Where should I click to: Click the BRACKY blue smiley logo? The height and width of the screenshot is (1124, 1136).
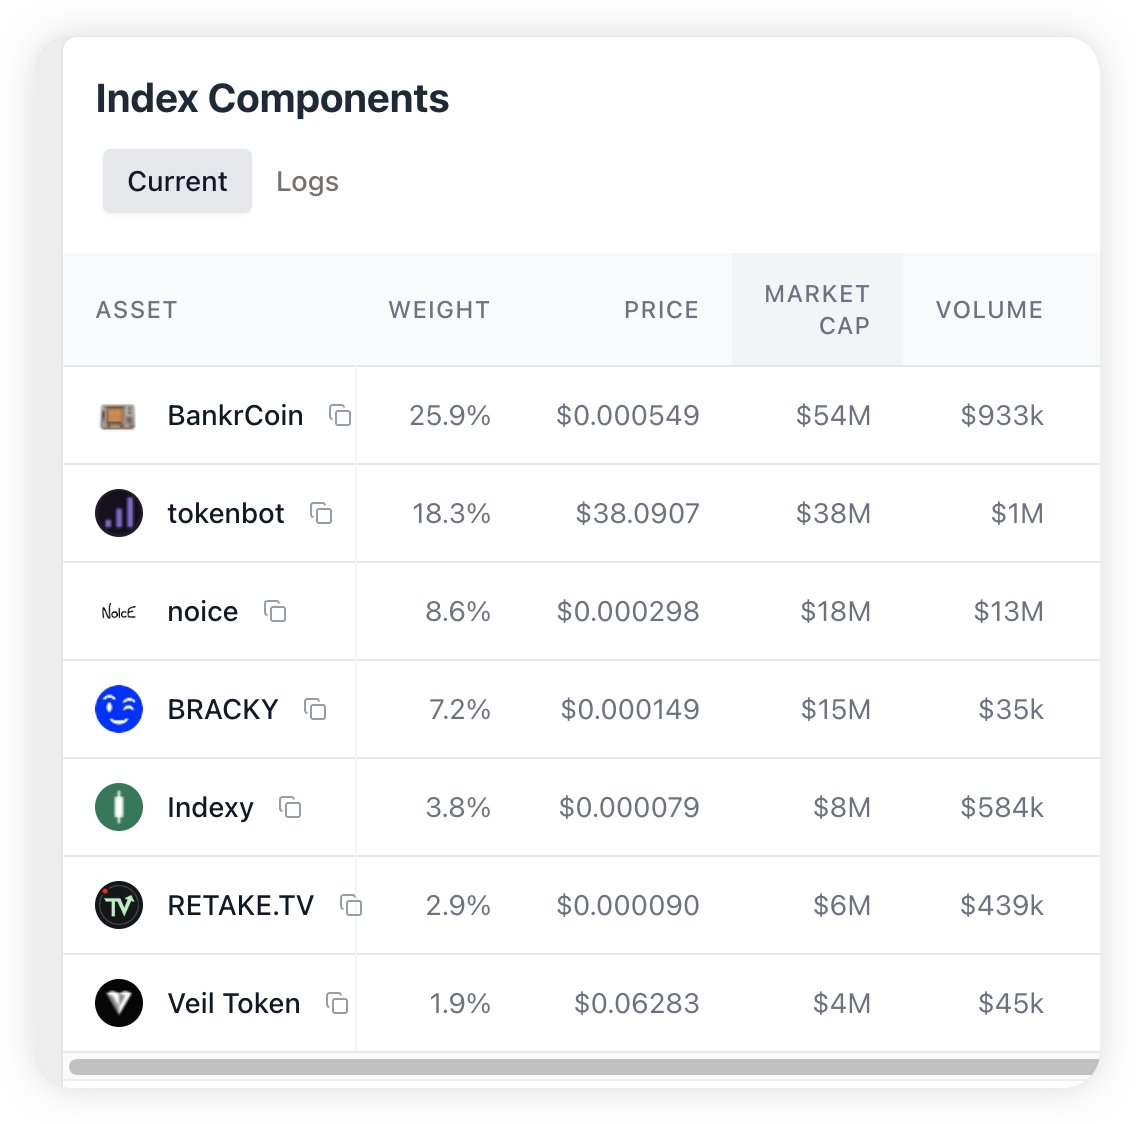tap(118, 710)
